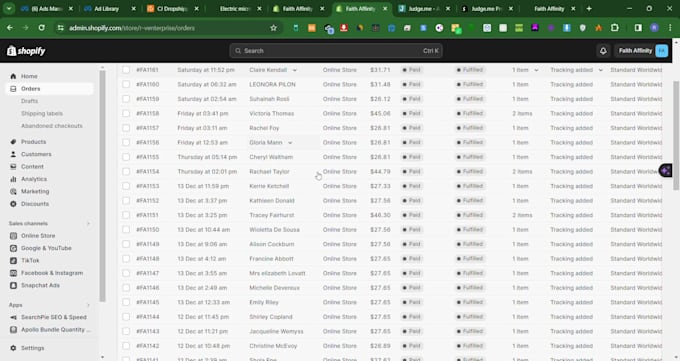Click the Orders icon in sidebar
680x361 pixels.
coord(13,89)
